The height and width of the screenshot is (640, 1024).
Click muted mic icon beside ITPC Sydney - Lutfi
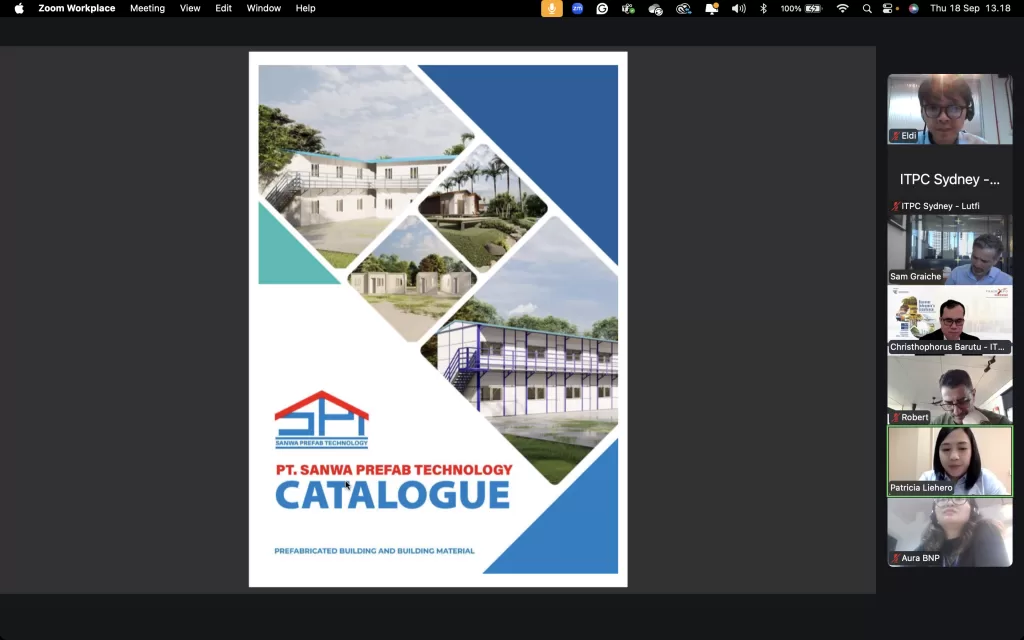[x=895, y=206]
